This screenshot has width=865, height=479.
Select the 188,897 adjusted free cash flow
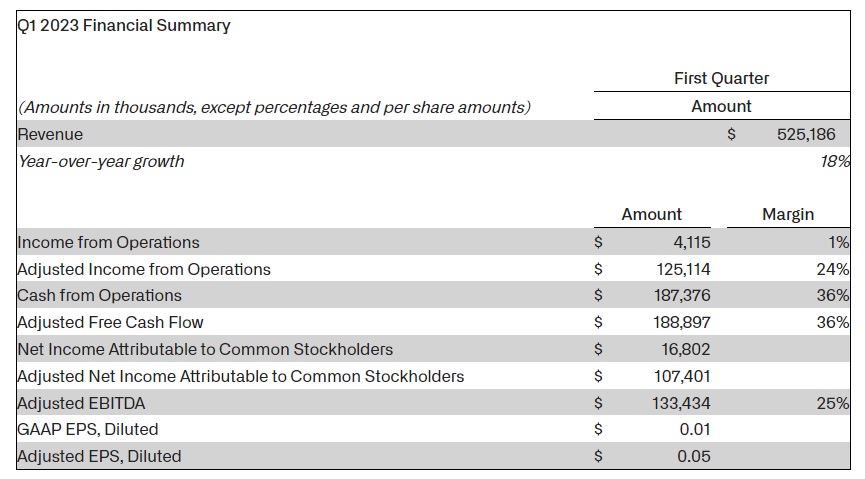(682, 322)
